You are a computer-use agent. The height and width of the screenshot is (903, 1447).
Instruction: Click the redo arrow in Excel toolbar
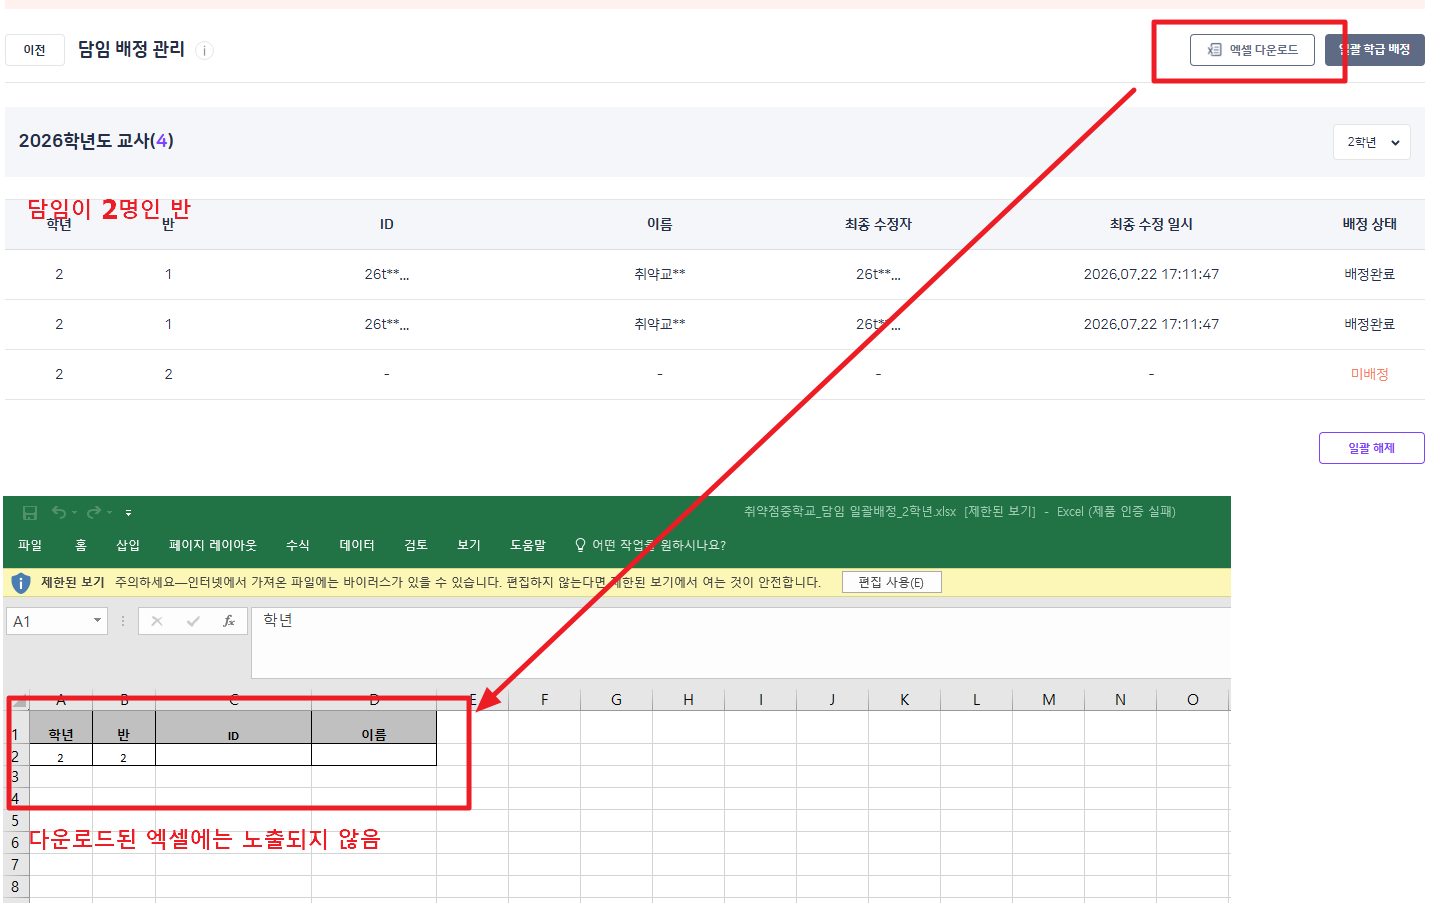pyautogui.click(x=94, y=512)
